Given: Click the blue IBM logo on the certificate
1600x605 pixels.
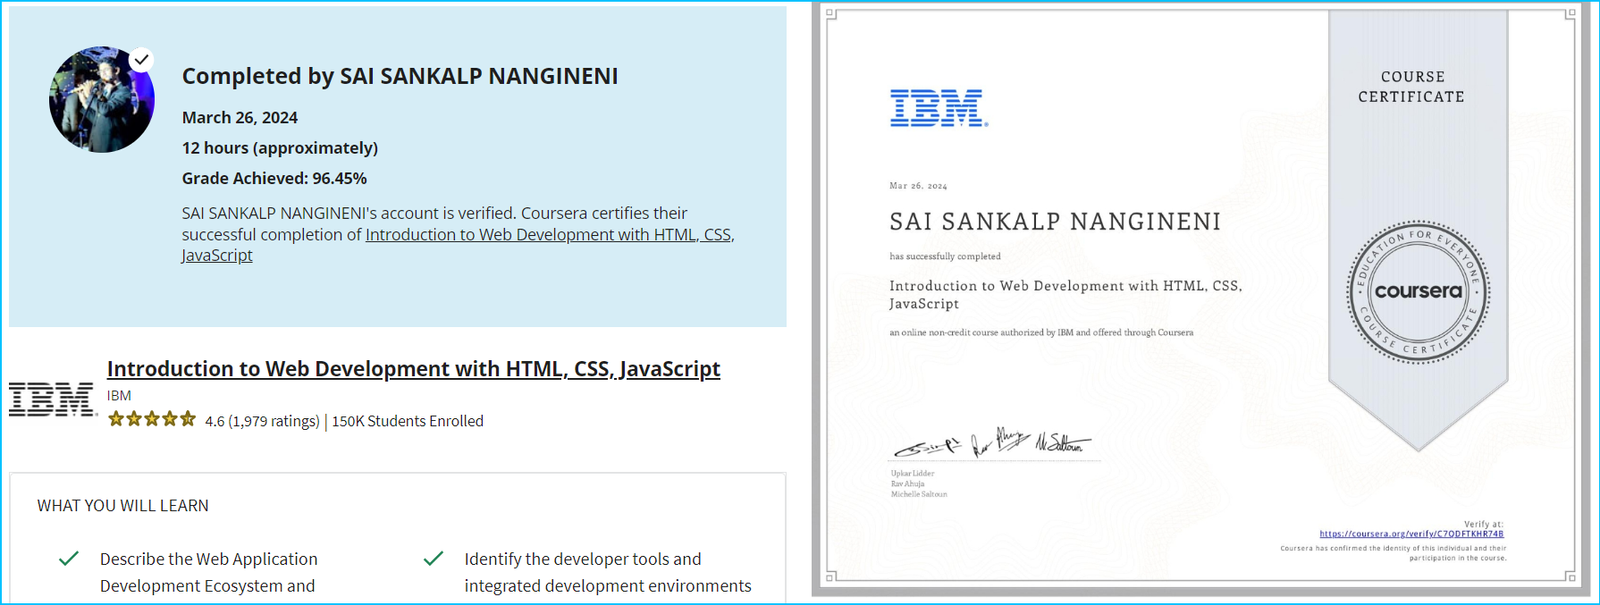Looking at the screenshot, I should (939, 108).
